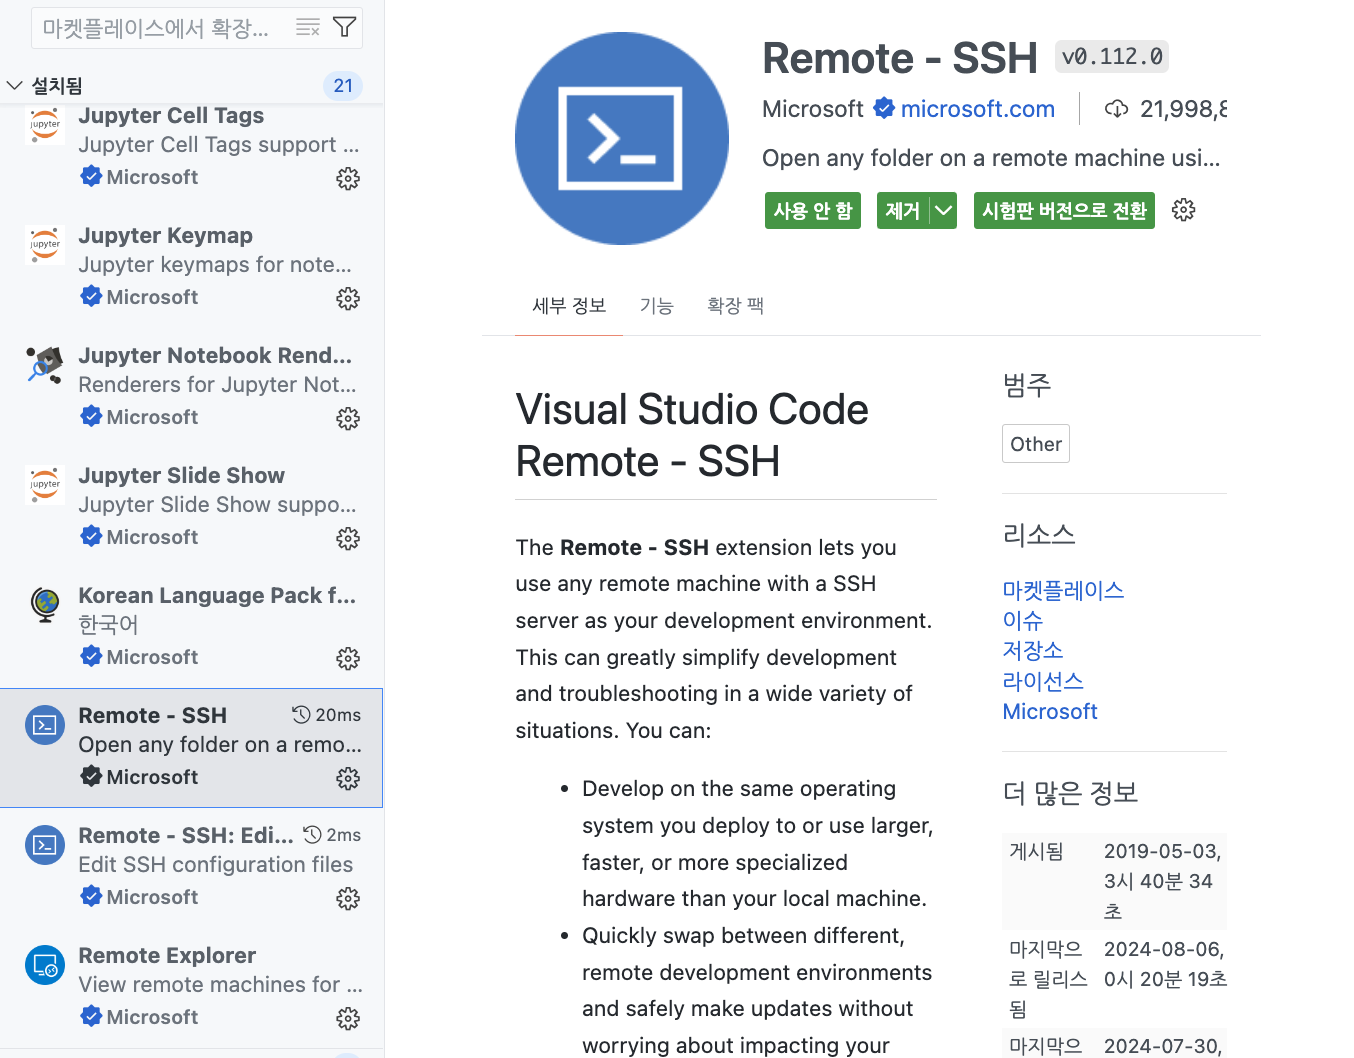Image resolution: width=1354 pixels, height=1058 pixels.
Task: Click the Remote - SSH terminal icon in list
Action: point(45,725)
